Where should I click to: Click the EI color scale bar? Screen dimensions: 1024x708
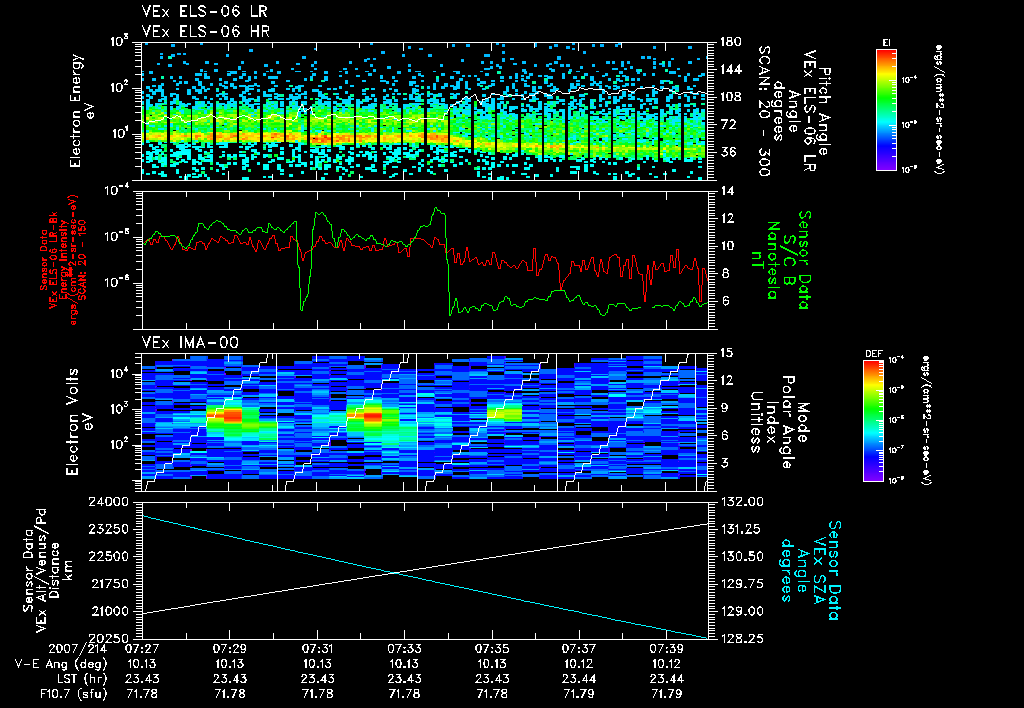886,109
